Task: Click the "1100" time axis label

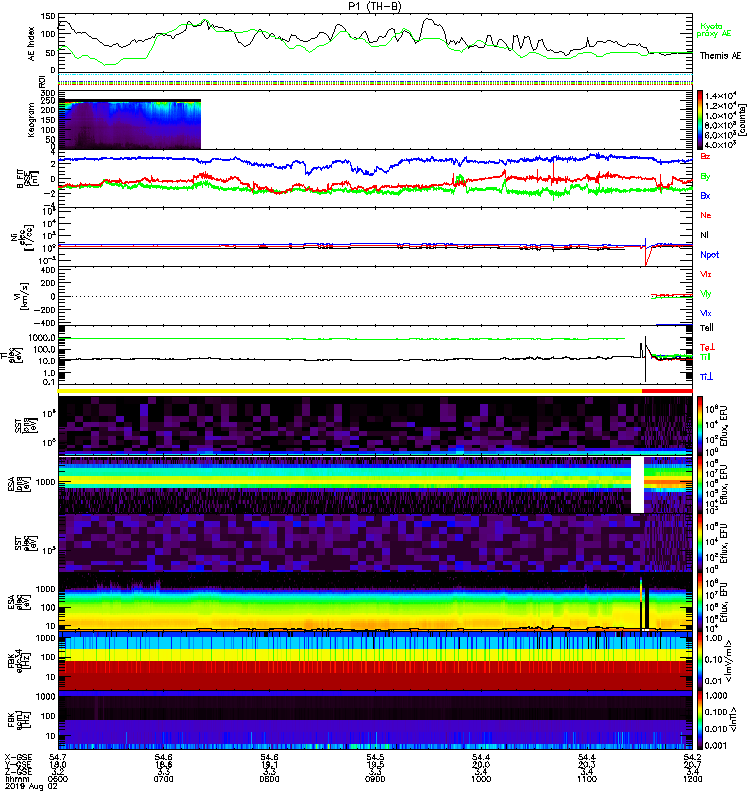Action: (x=586, y=779)
